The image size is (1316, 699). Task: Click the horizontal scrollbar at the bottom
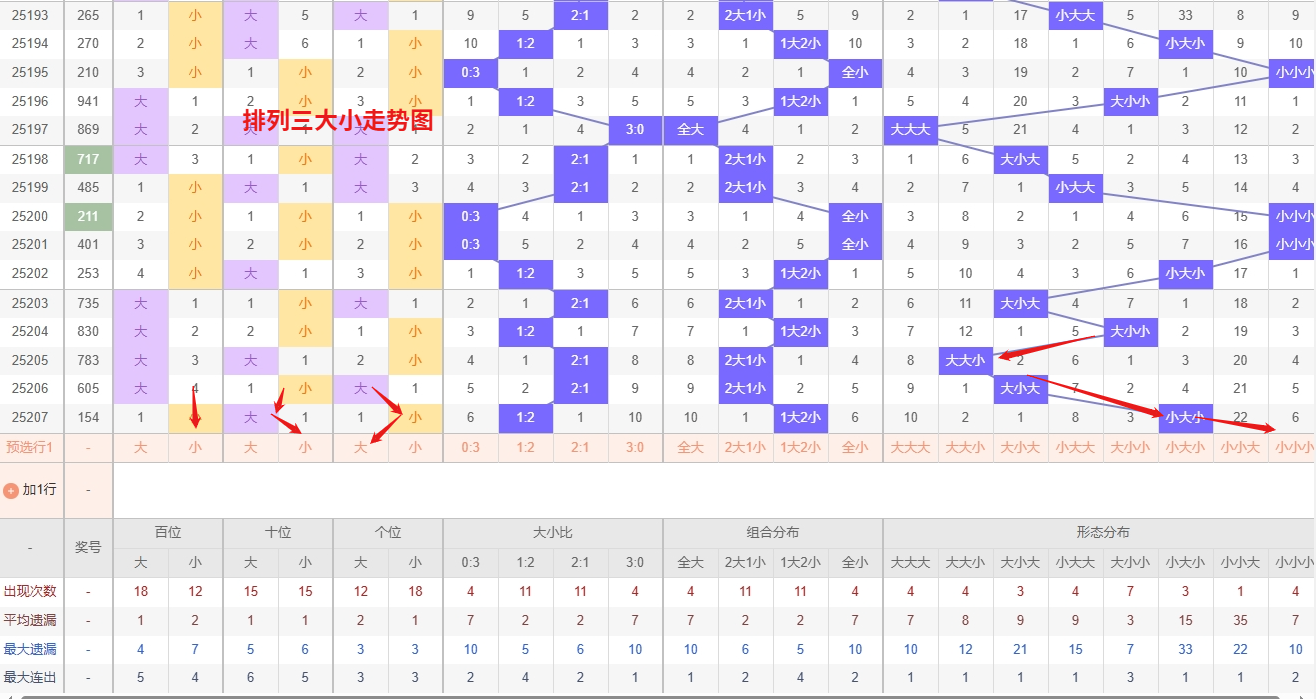point(658,695)
